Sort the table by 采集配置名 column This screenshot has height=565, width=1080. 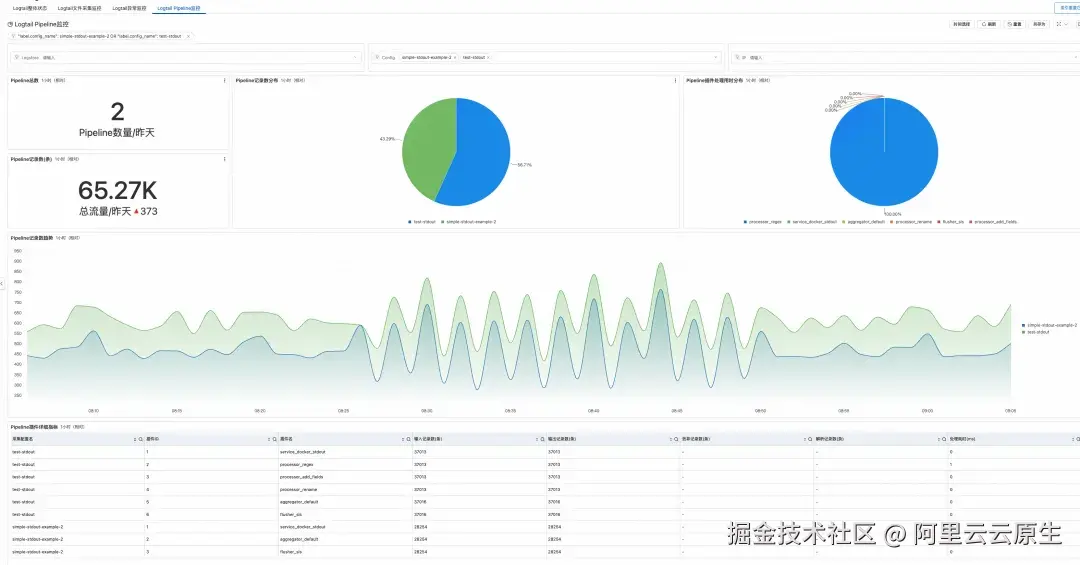tap(135, 439)
